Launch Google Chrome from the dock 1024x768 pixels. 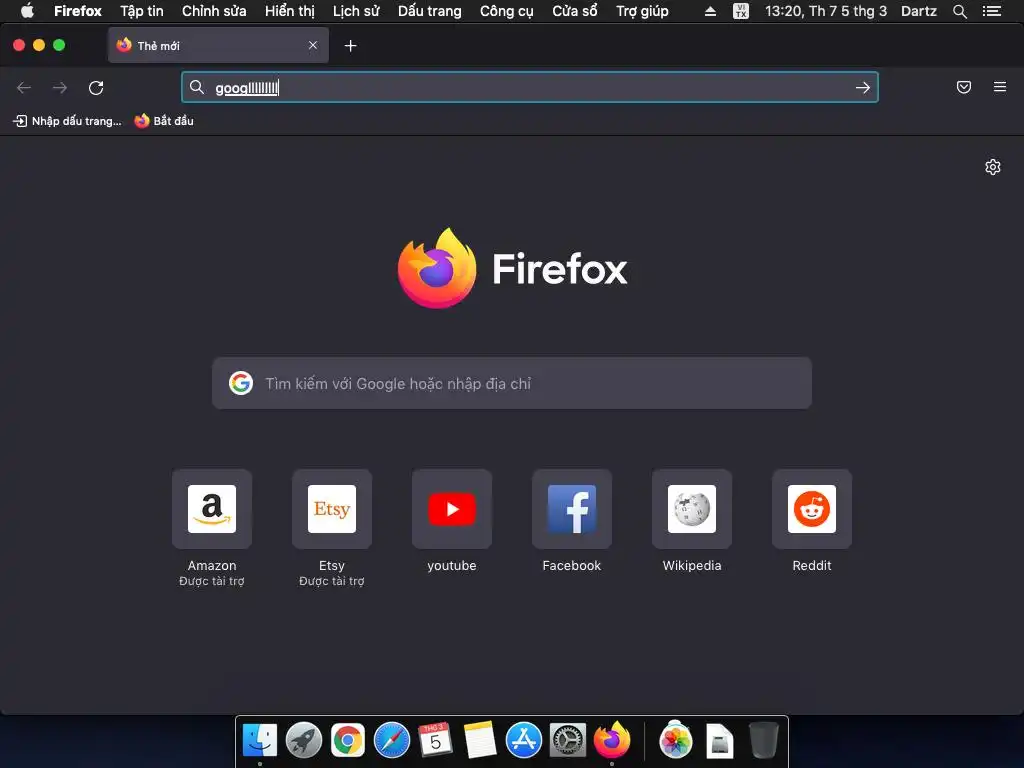click(x=347, y=741)
